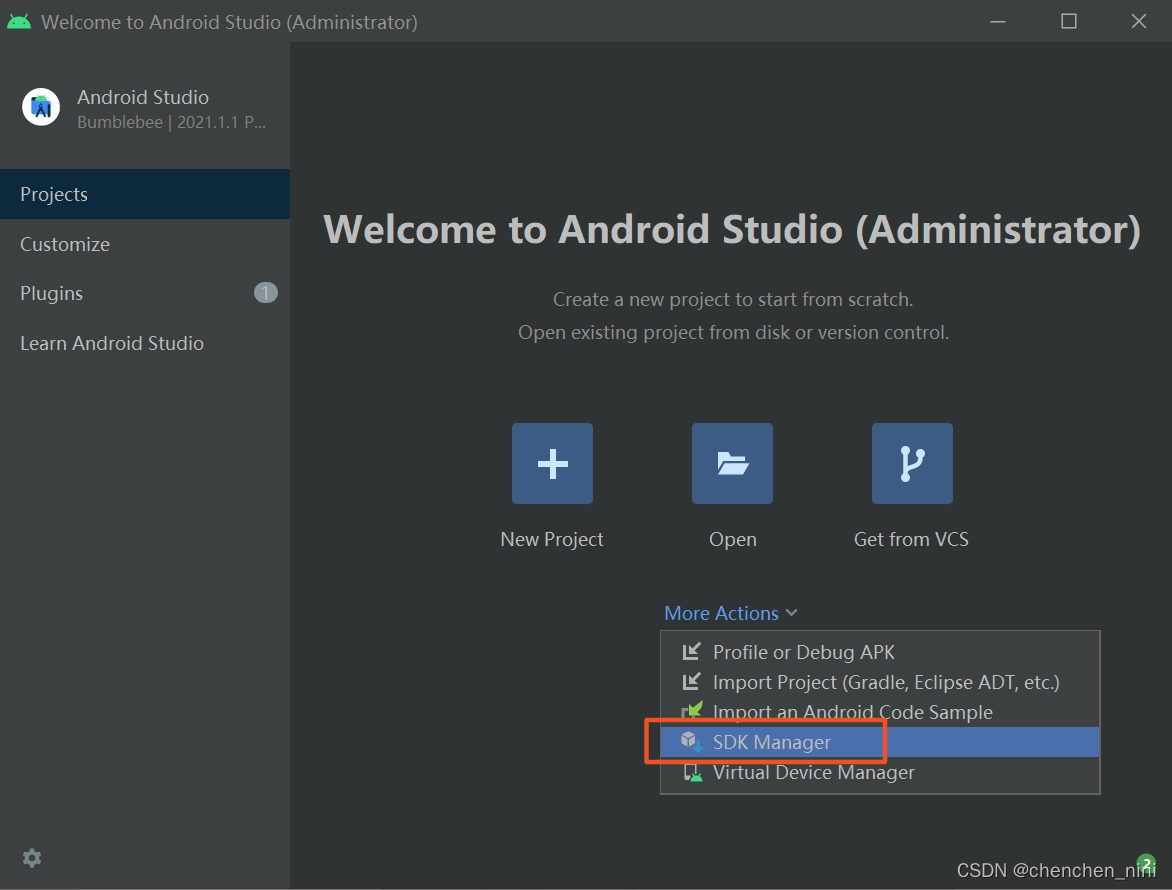Click the Import Project arrow icon
This screenshot has height=890, width=1172.
[x=691, y=682]
